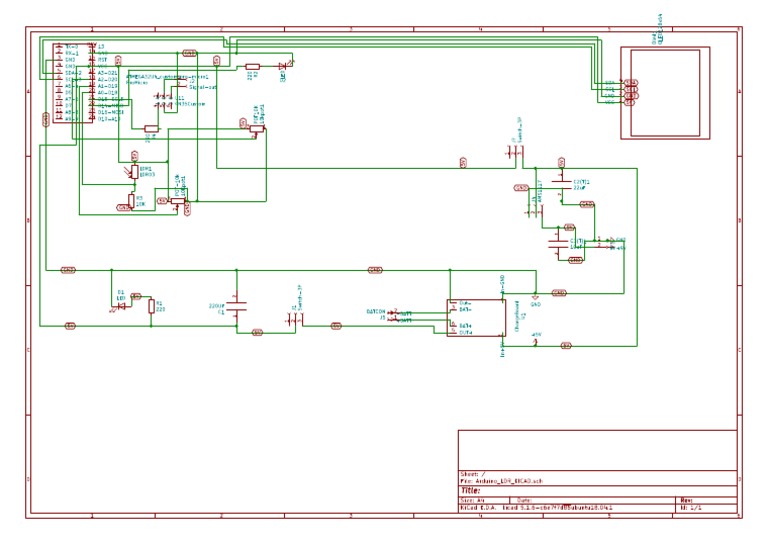768x544 pixels.
Task: Select the top LED diode symbol D2
Action: pos(284,66)
